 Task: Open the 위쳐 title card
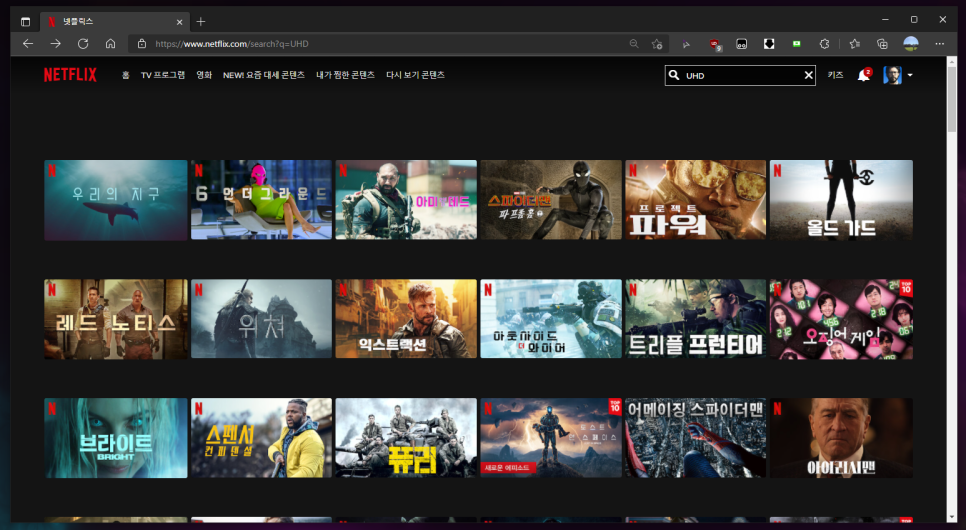261,319
